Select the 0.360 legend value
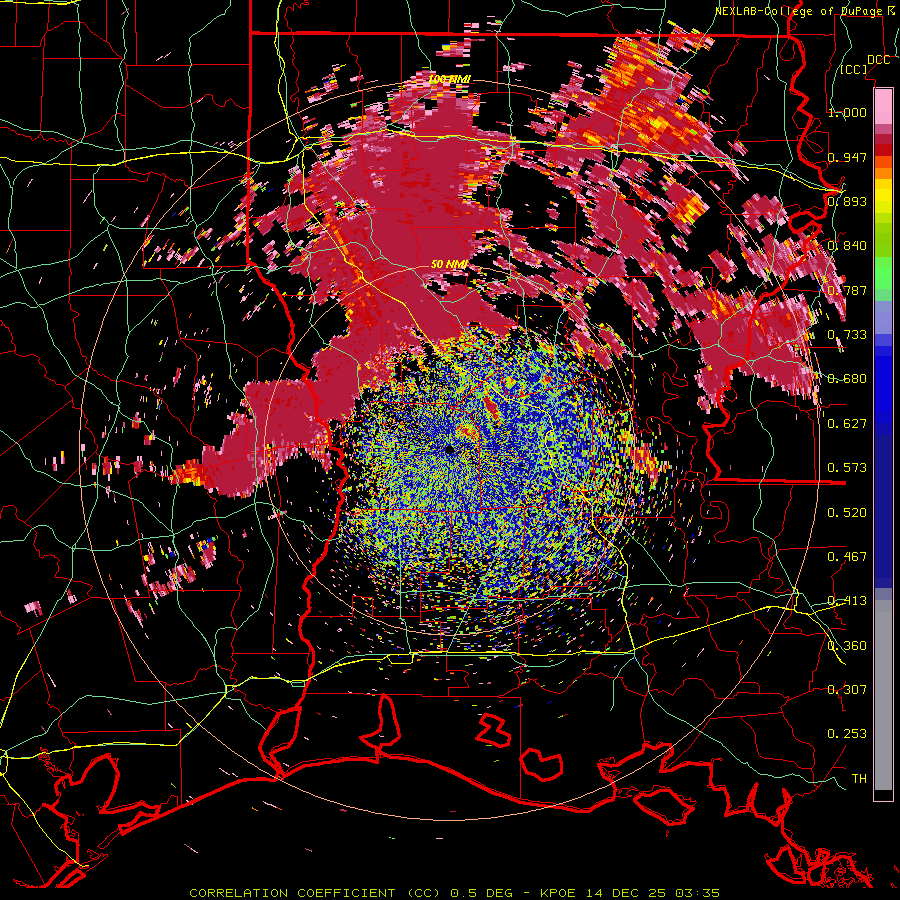This screenshot has width=900, height=900. coord(847,646)
